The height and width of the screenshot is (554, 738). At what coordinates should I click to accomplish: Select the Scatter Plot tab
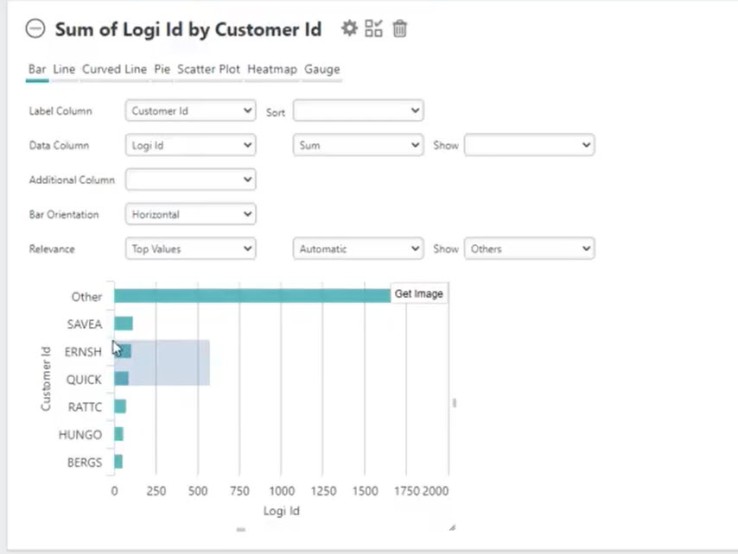(x=209, y=70)
